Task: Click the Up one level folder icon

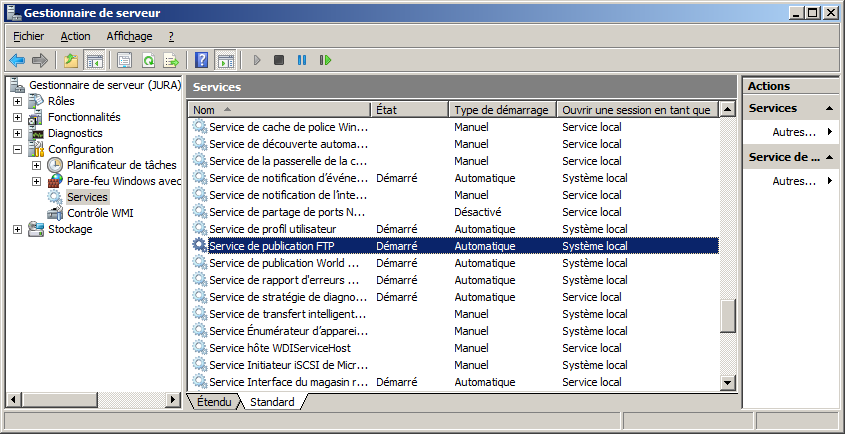Action: click(x=71, y=60)
